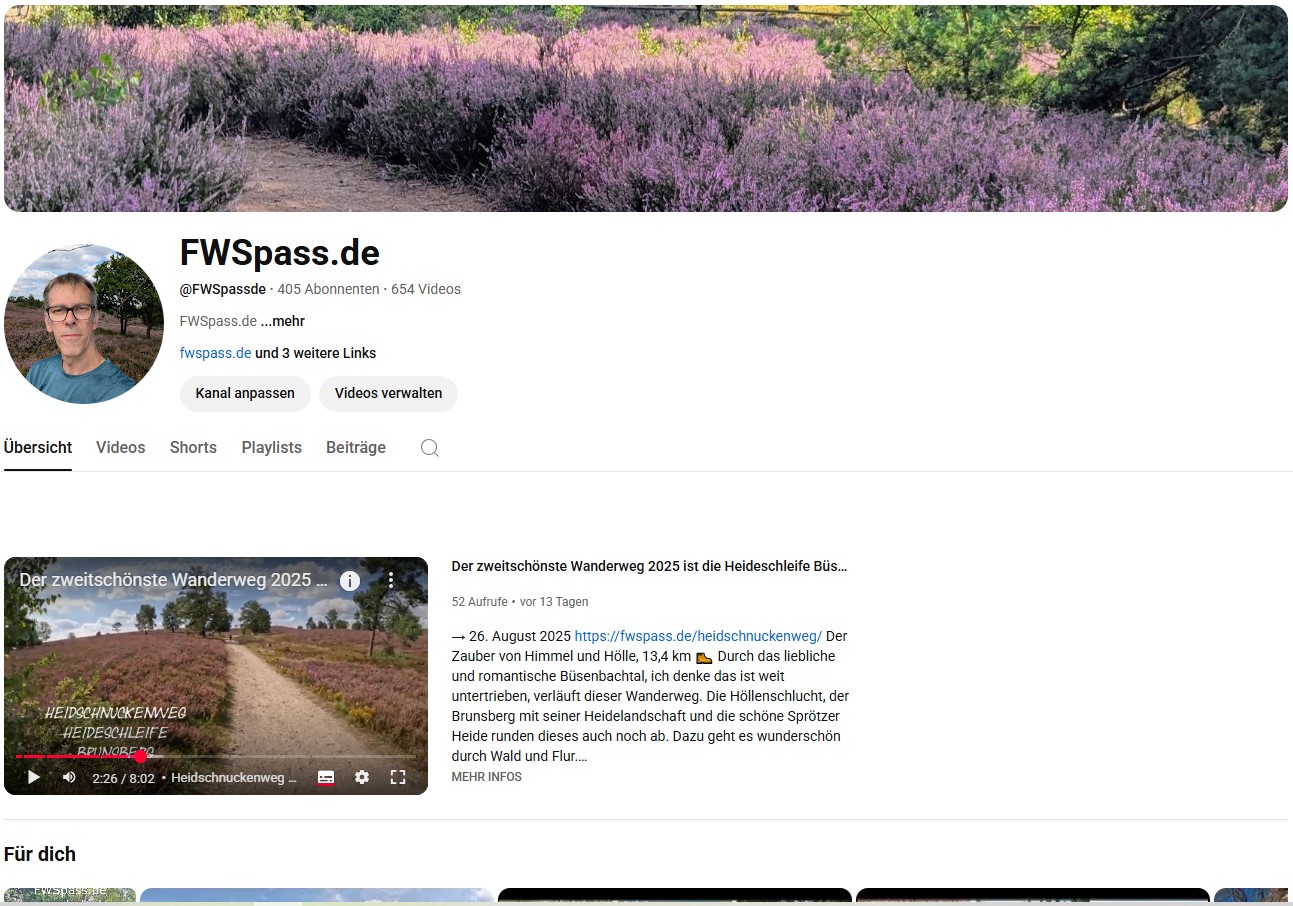Open the three-dot video options menu

(391, 580)
